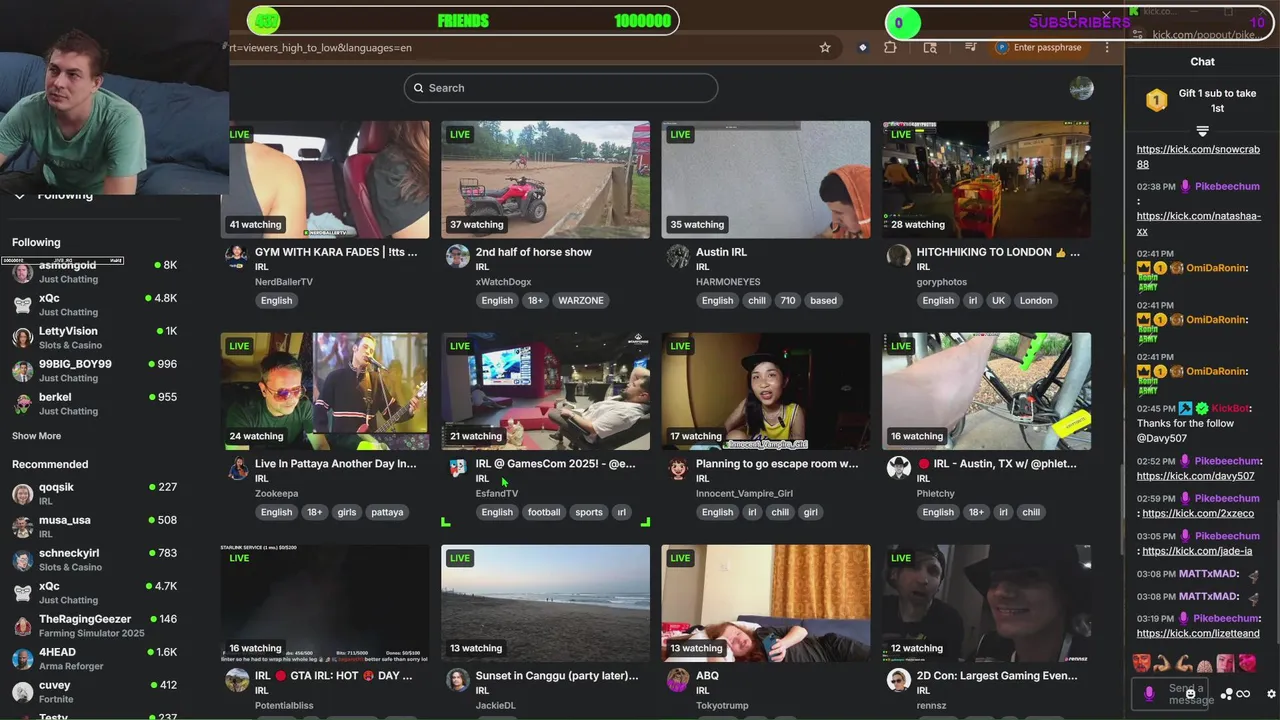Screen dimensions: 1280x720
Task: Open the profile avatar on Kick page
Action: [x=1081, y=88]
